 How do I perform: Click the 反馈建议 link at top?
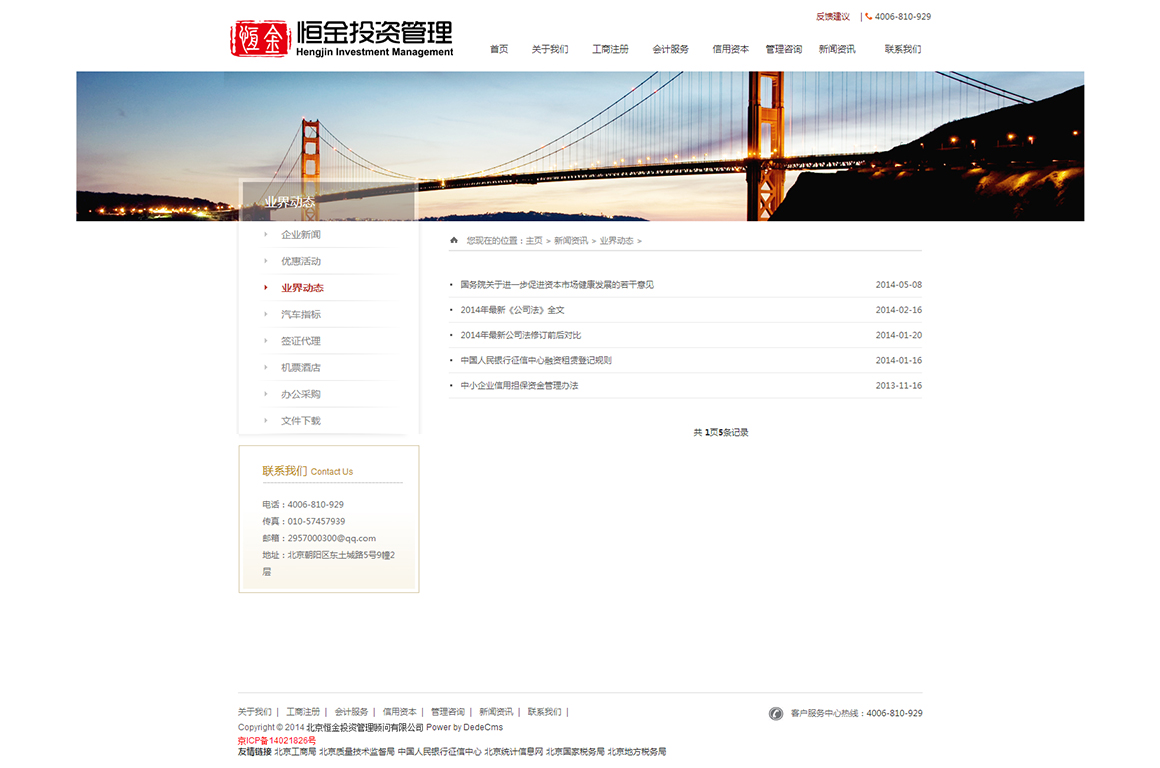tap(833, 16)
